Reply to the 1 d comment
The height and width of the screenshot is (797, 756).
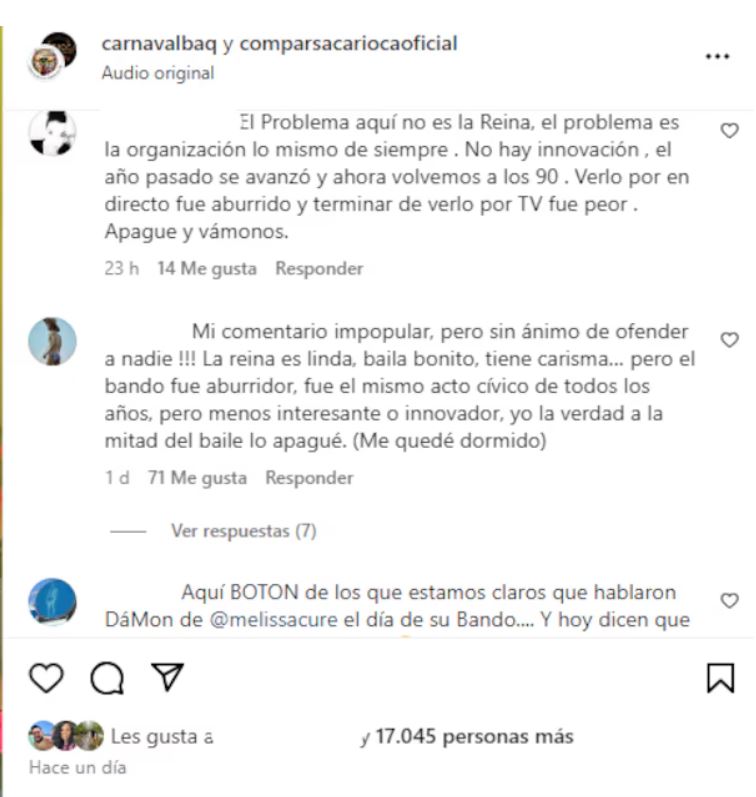point(309,478)
